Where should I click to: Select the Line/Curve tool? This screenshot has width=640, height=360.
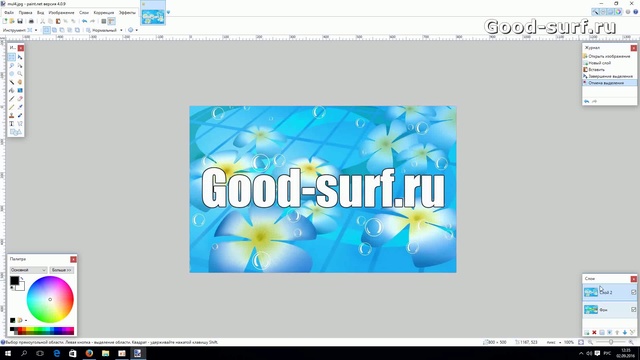click(x=20, y=124)
